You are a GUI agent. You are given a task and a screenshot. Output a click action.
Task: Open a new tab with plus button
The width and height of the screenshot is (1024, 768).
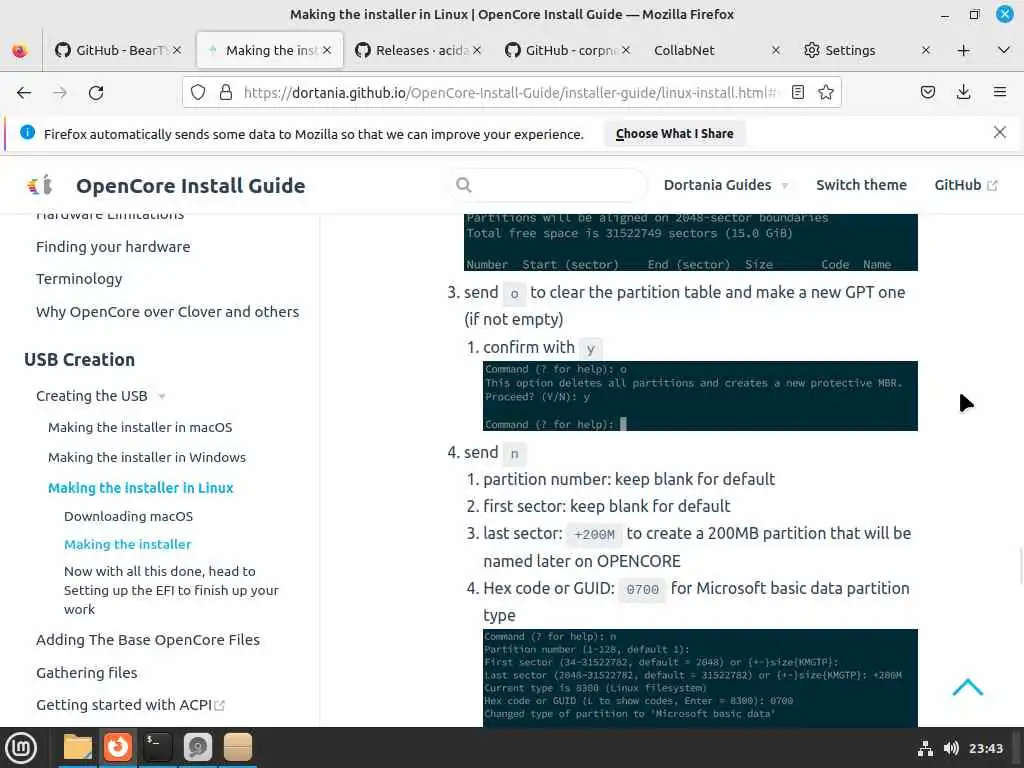(x=963, y=50)
